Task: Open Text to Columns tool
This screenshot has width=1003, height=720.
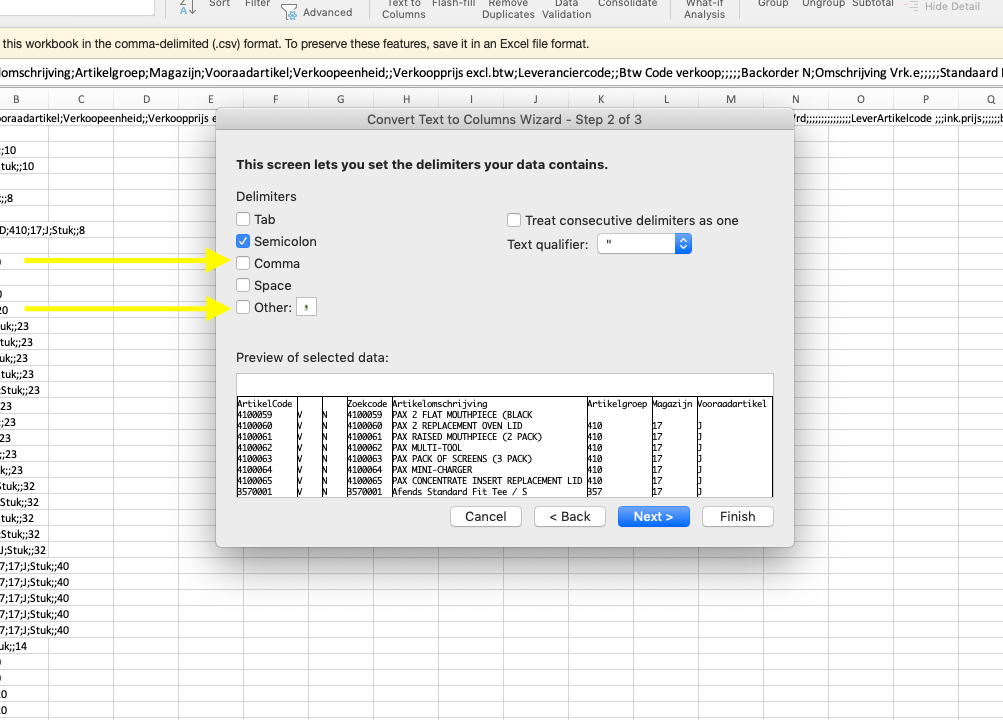Action: pyautogui.click(x=404, y=9)
